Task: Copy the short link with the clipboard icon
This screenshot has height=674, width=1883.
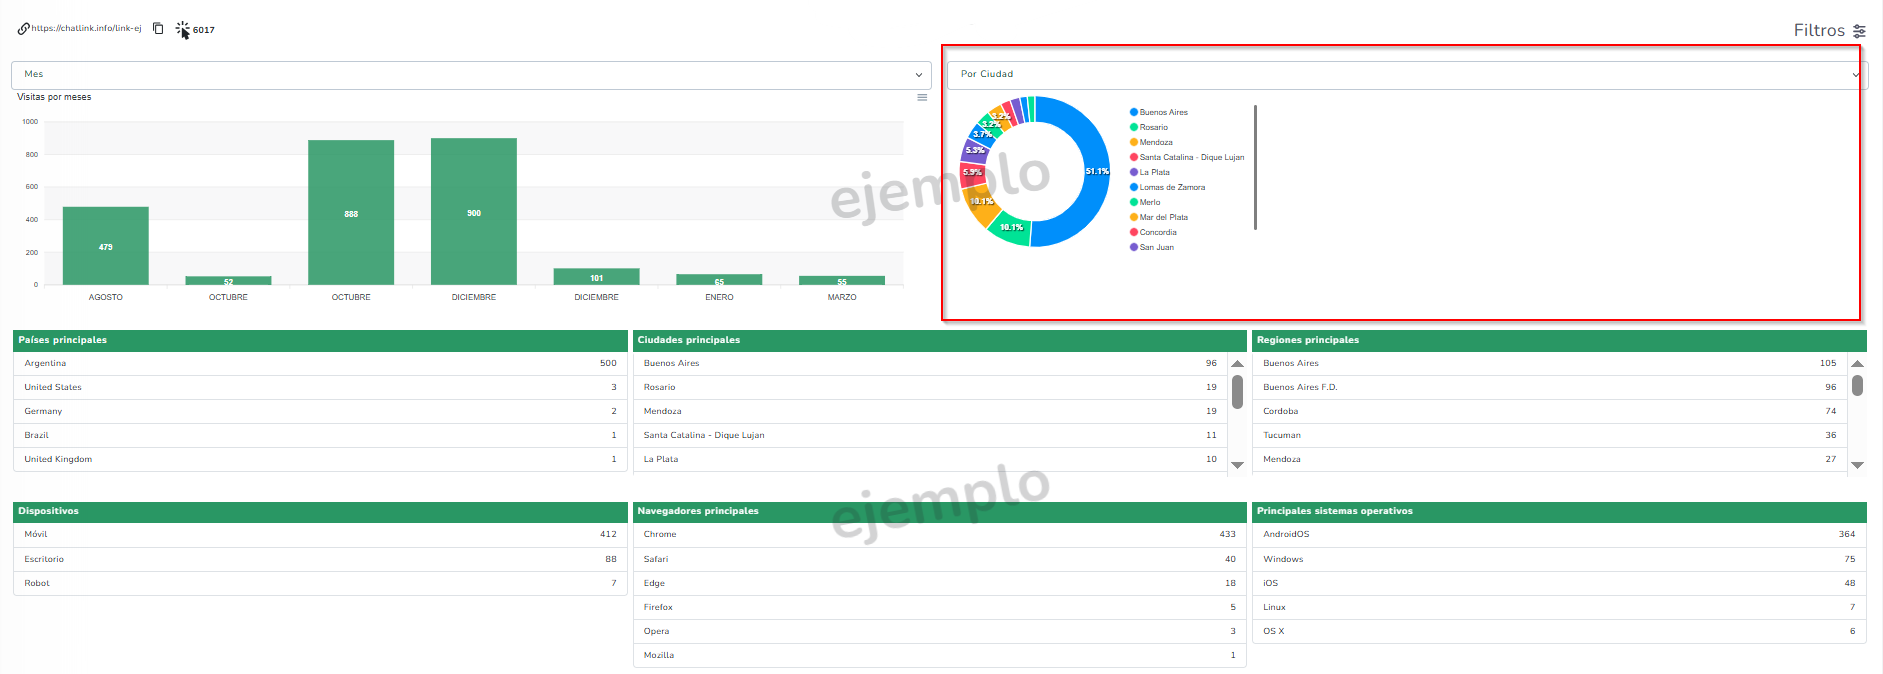Action: coord(158,29)
